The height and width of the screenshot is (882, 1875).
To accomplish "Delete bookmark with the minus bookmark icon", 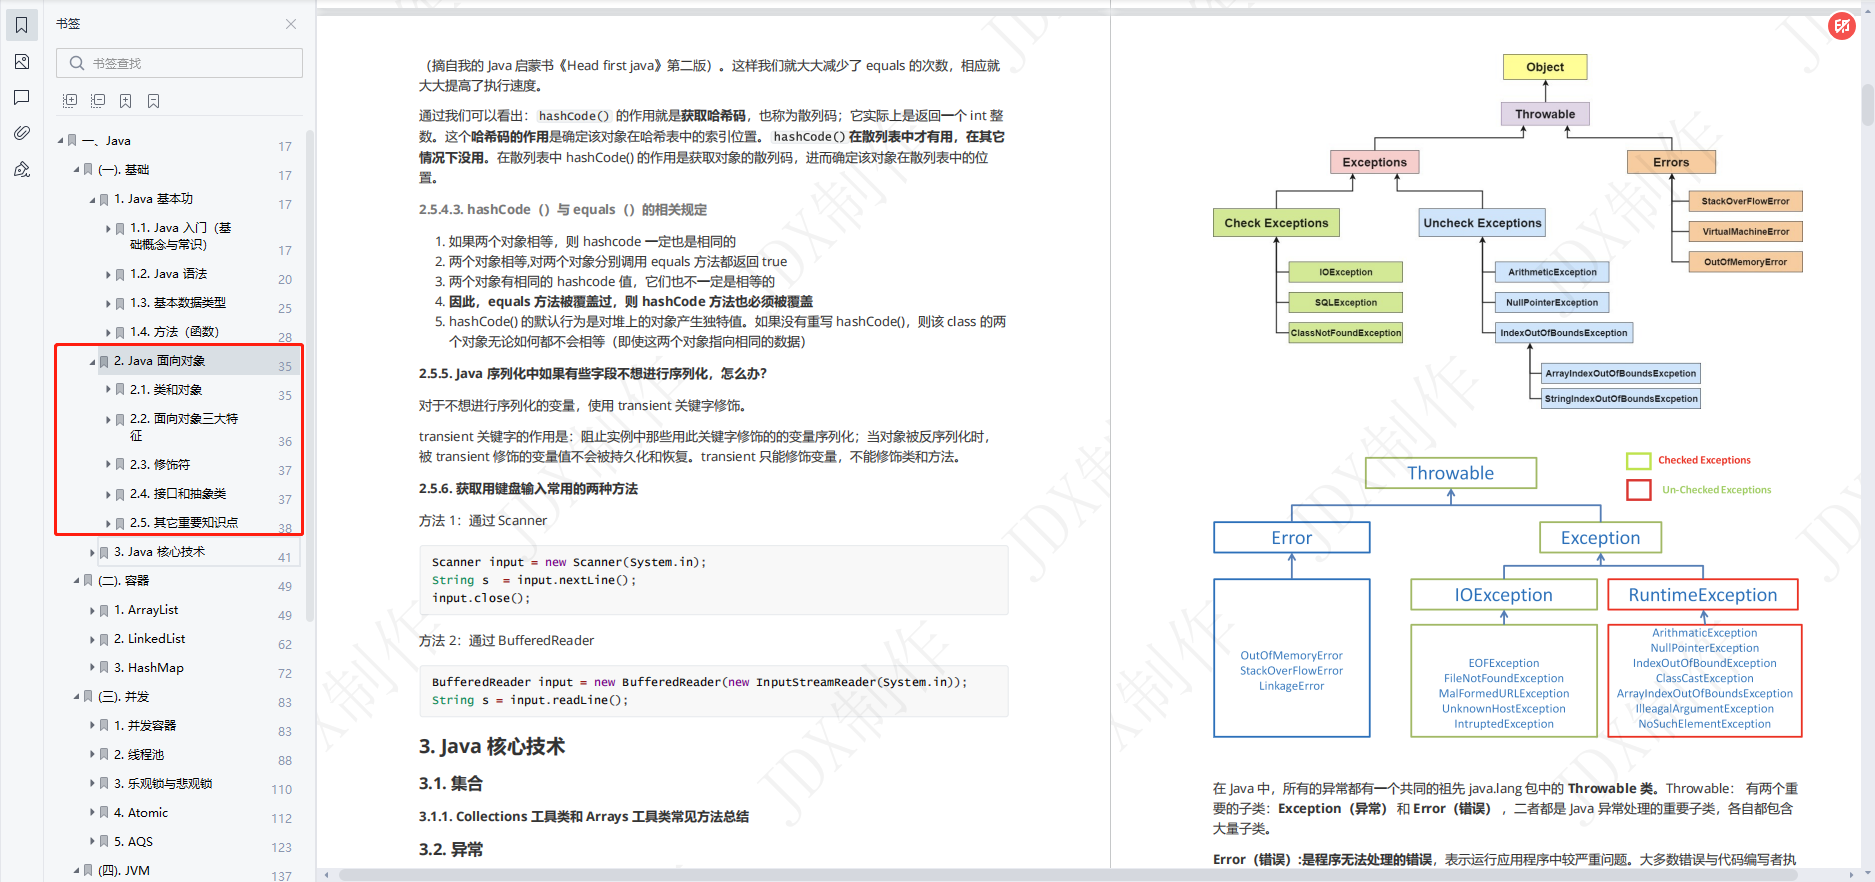I will 154,101.
